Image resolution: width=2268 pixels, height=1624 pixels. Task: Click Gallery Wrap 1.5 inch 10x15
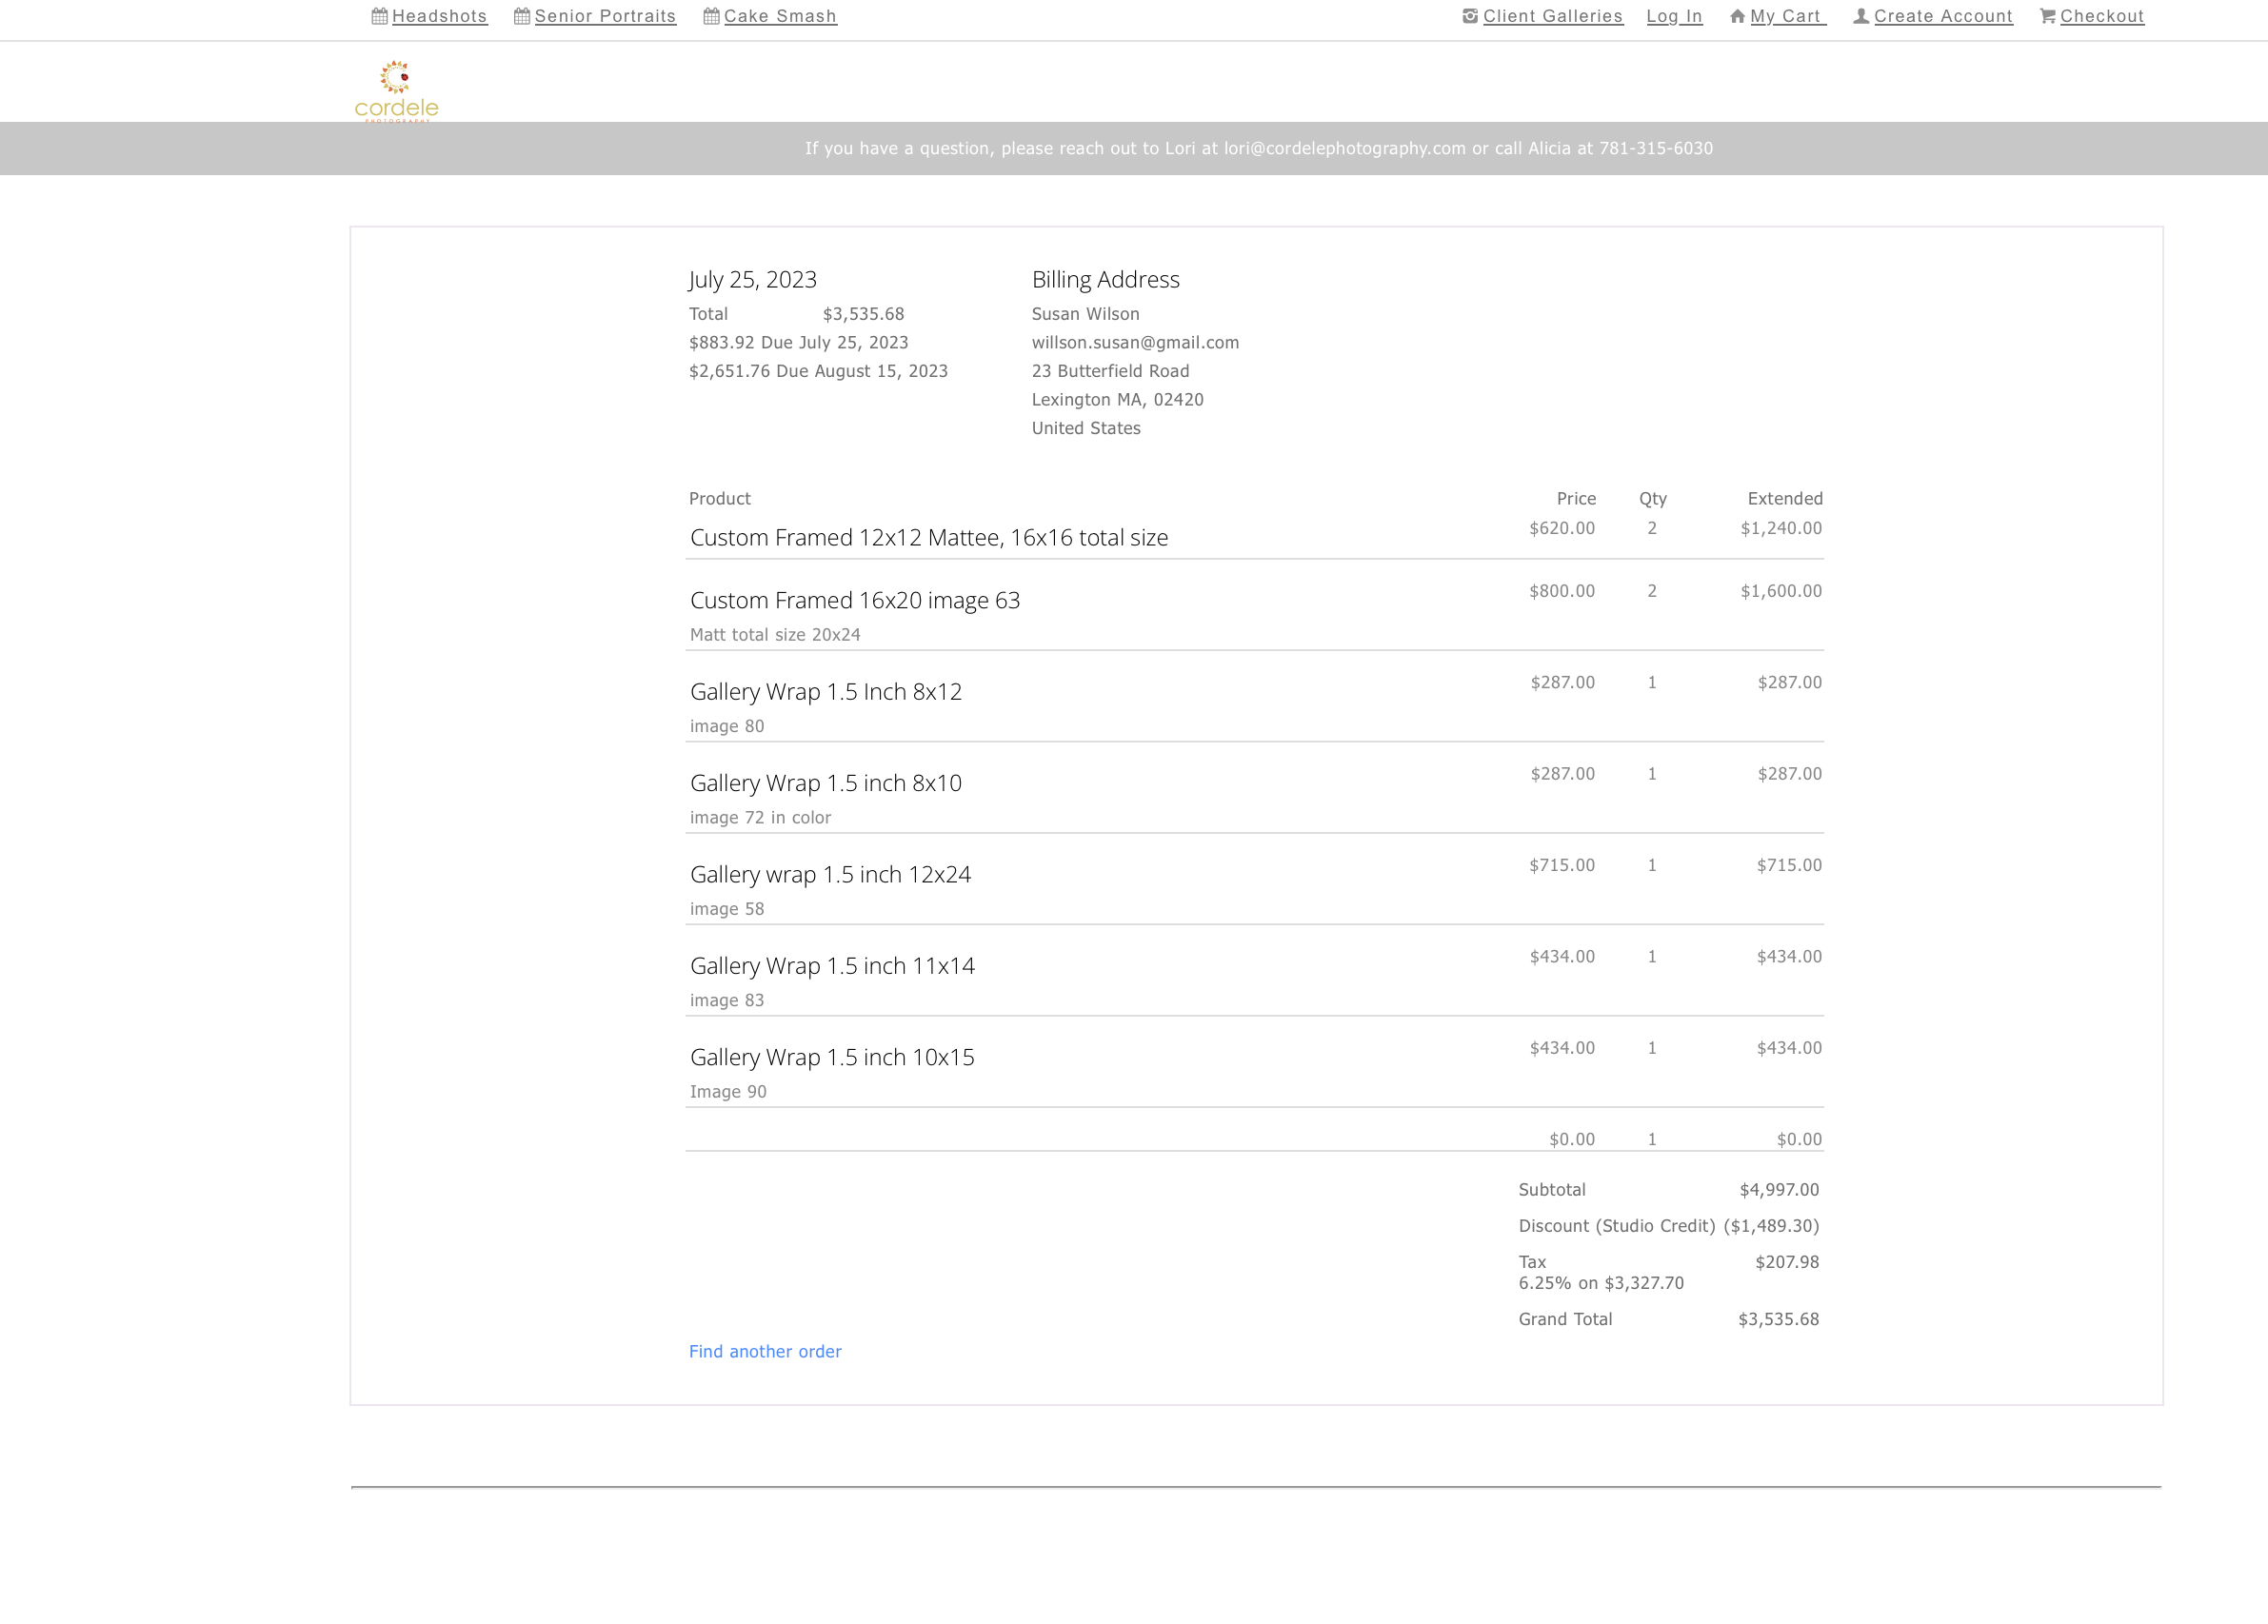pos(832,1057)
